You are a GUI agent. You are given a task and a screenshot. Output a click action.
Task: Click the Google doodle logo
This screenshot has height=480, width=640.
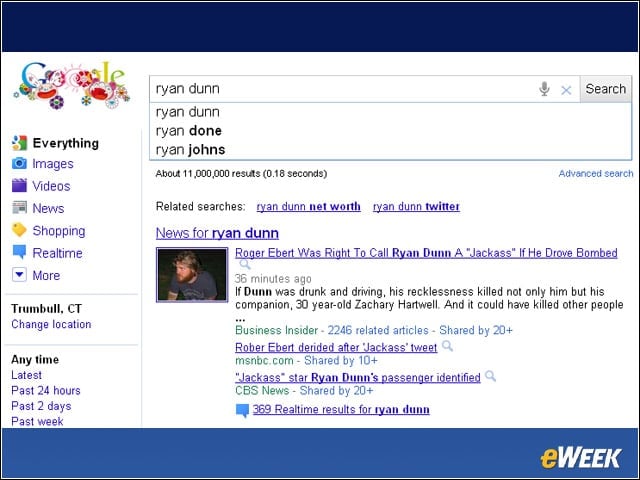tap(72, 86)
